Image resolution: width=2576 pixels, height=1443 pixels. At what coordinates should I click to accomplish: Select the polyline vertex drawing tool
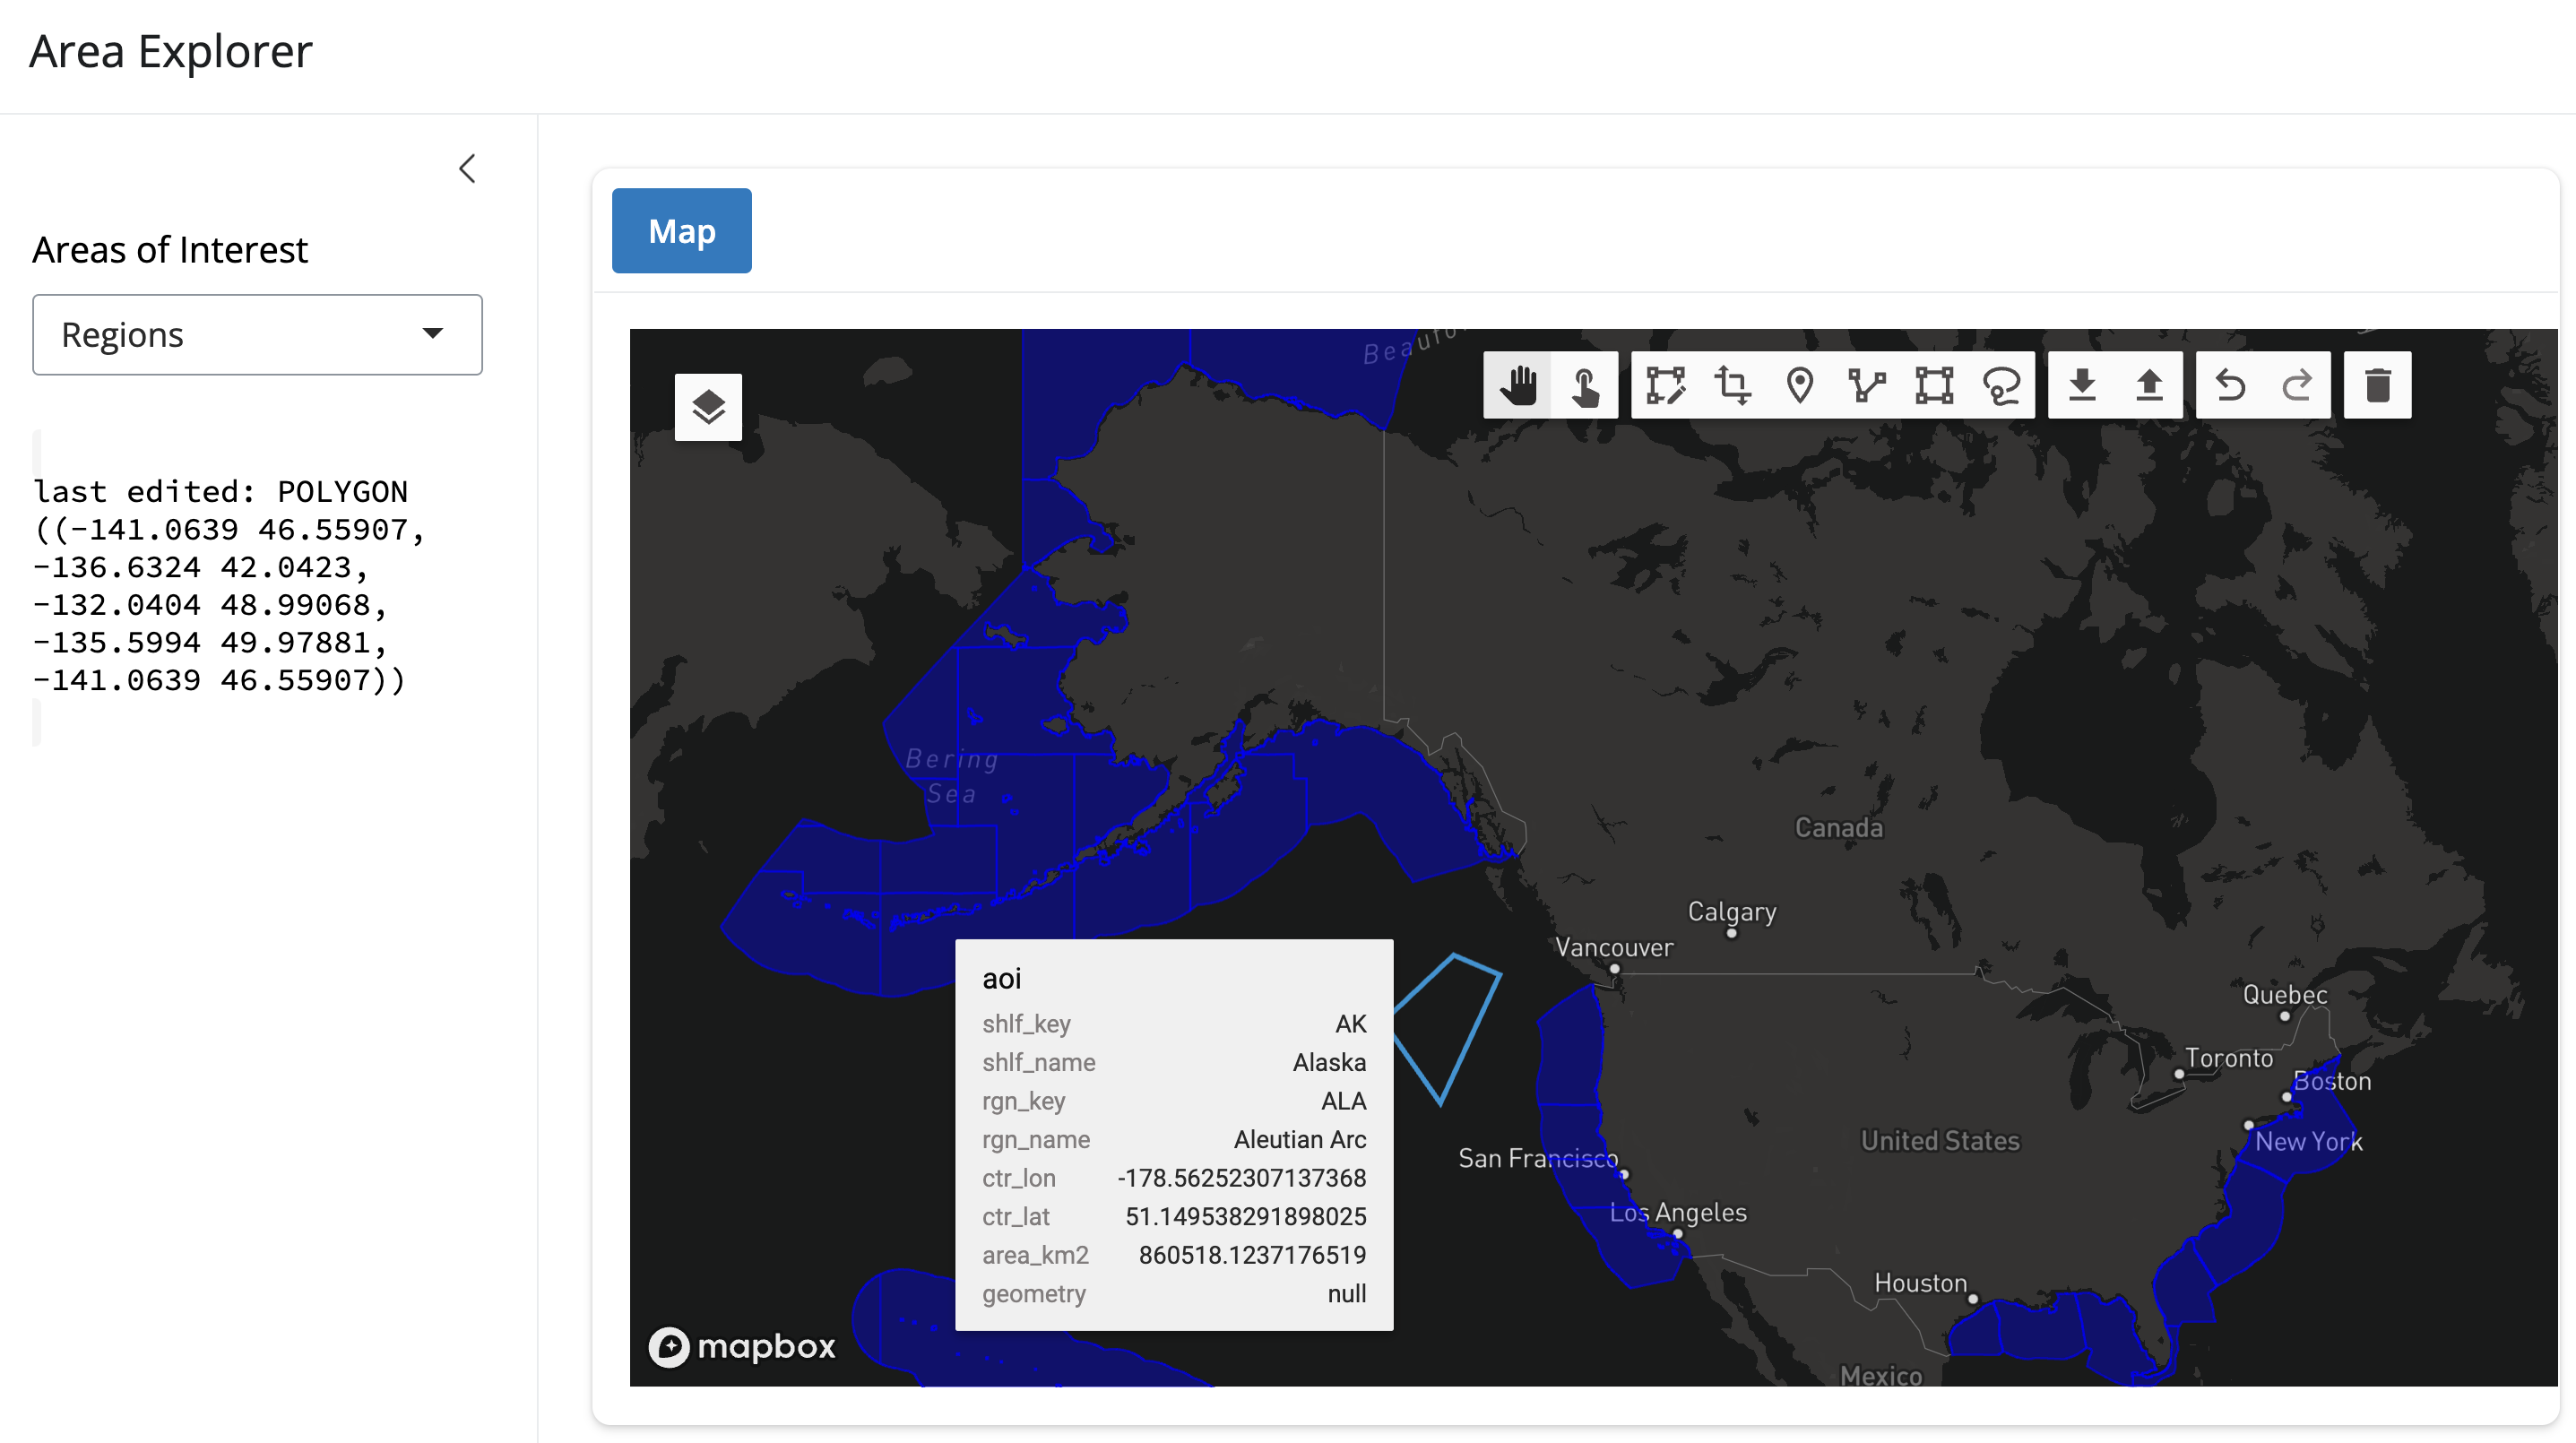click(1866, 385)
